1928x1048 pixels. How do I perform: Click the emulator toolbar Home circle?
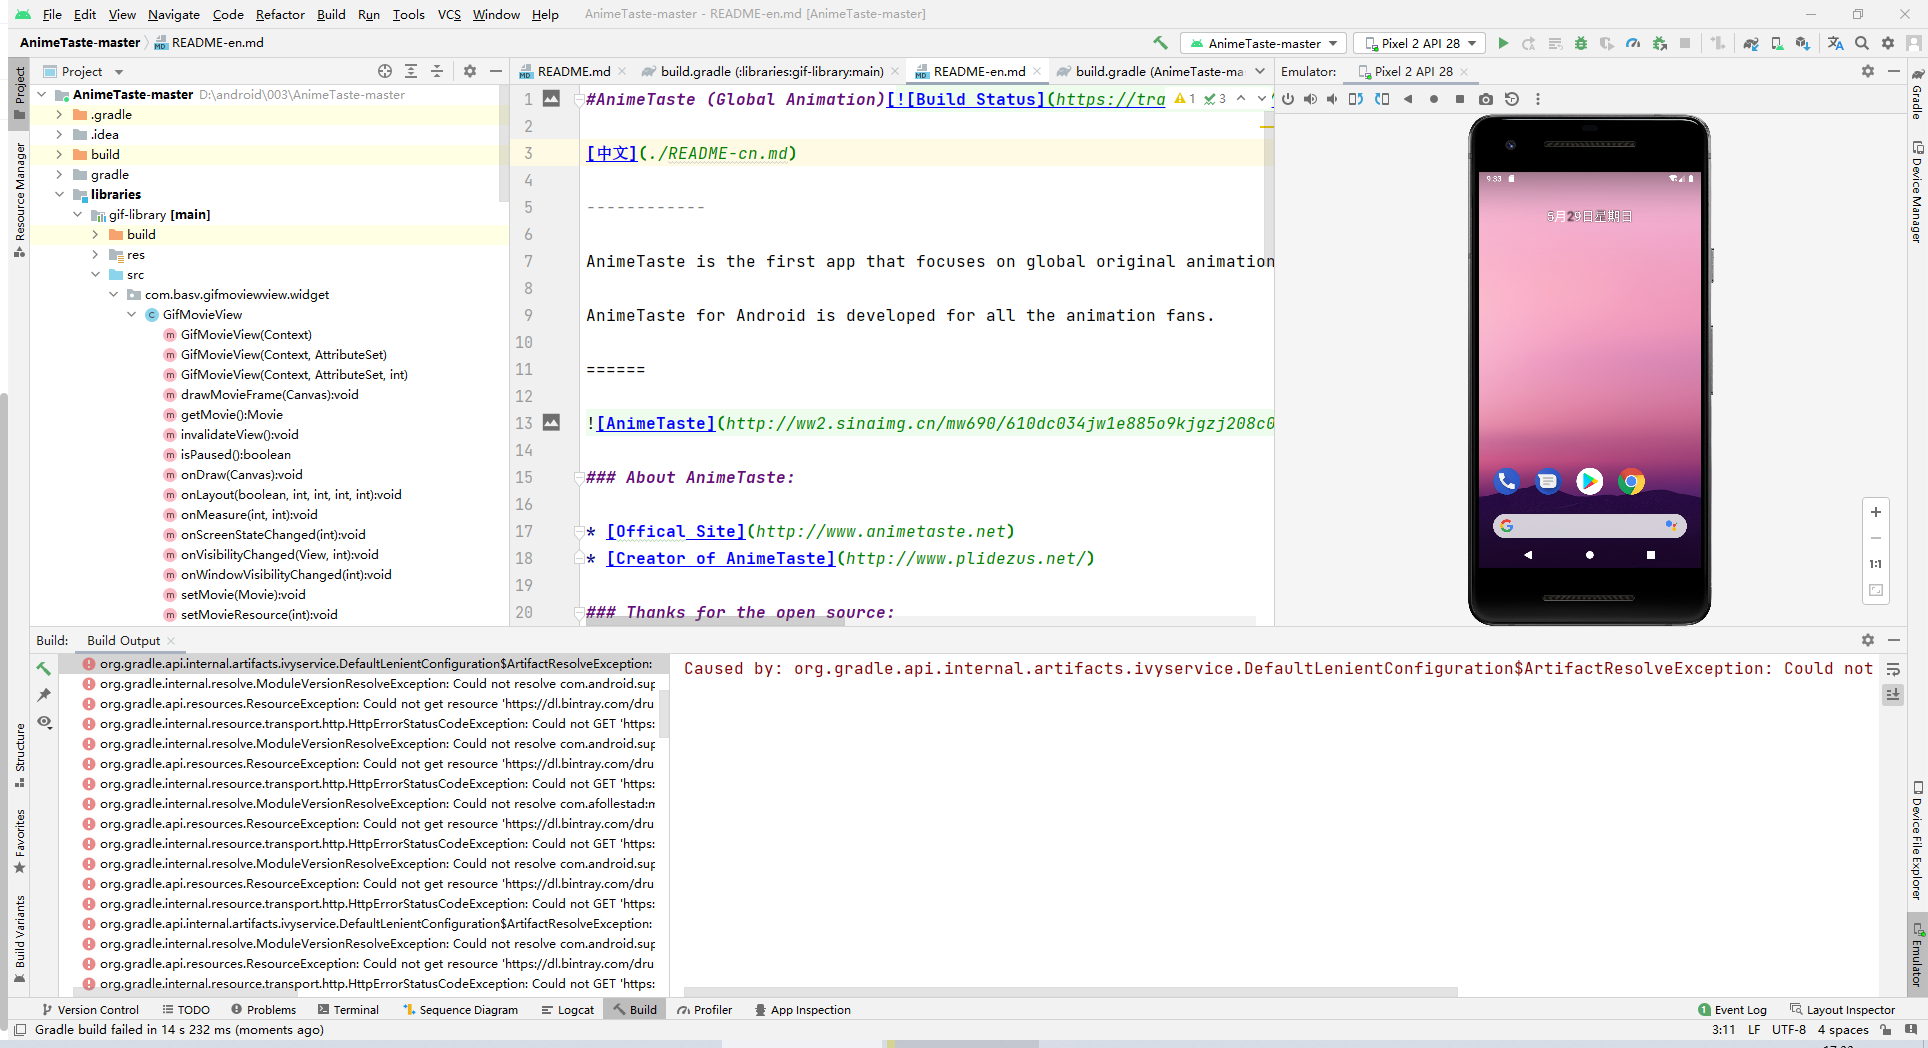point(1434,99)
